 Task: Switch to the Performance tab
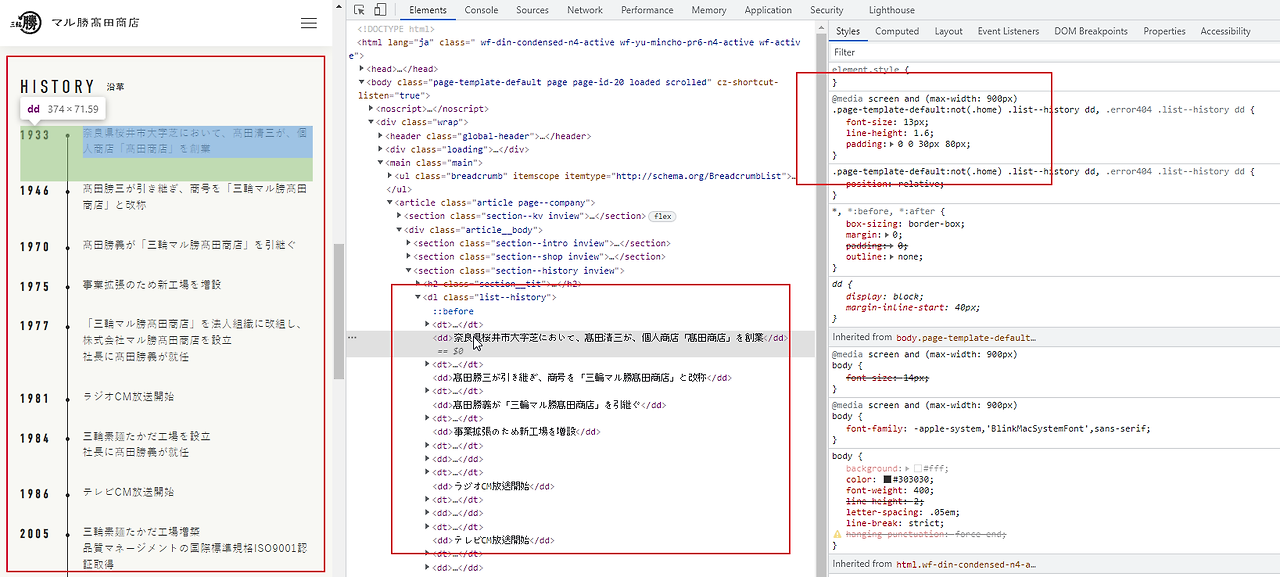647,10
